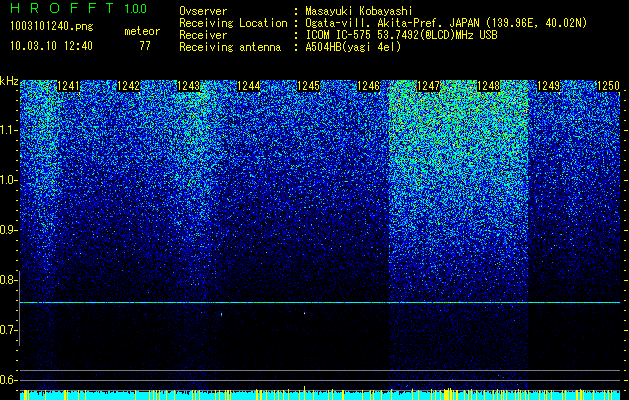
Task: Click the 1242 time marker
Action: 129,86
